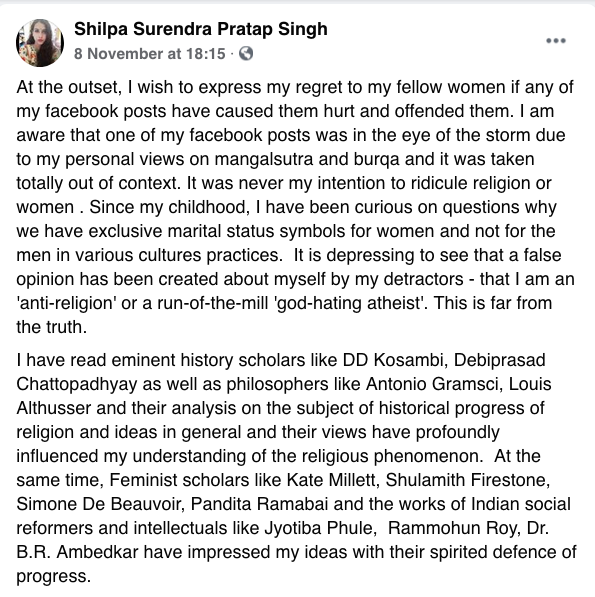Click the name 'B.R. Ambedkar'
This screenshot has height=597, width=595.
[x=77, y=552]
